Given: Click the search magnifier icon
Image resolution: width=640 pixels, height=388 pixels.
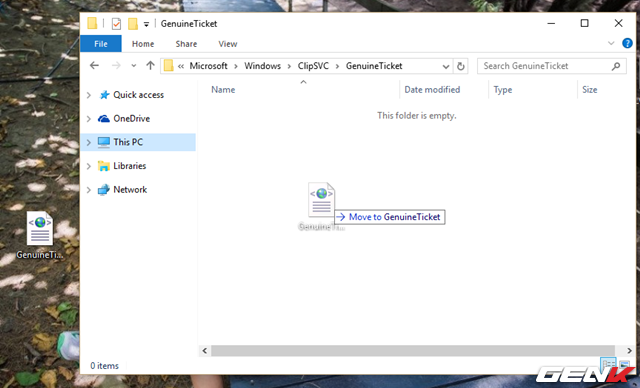Looking at the screenshot, I should [x=616, y=66].
